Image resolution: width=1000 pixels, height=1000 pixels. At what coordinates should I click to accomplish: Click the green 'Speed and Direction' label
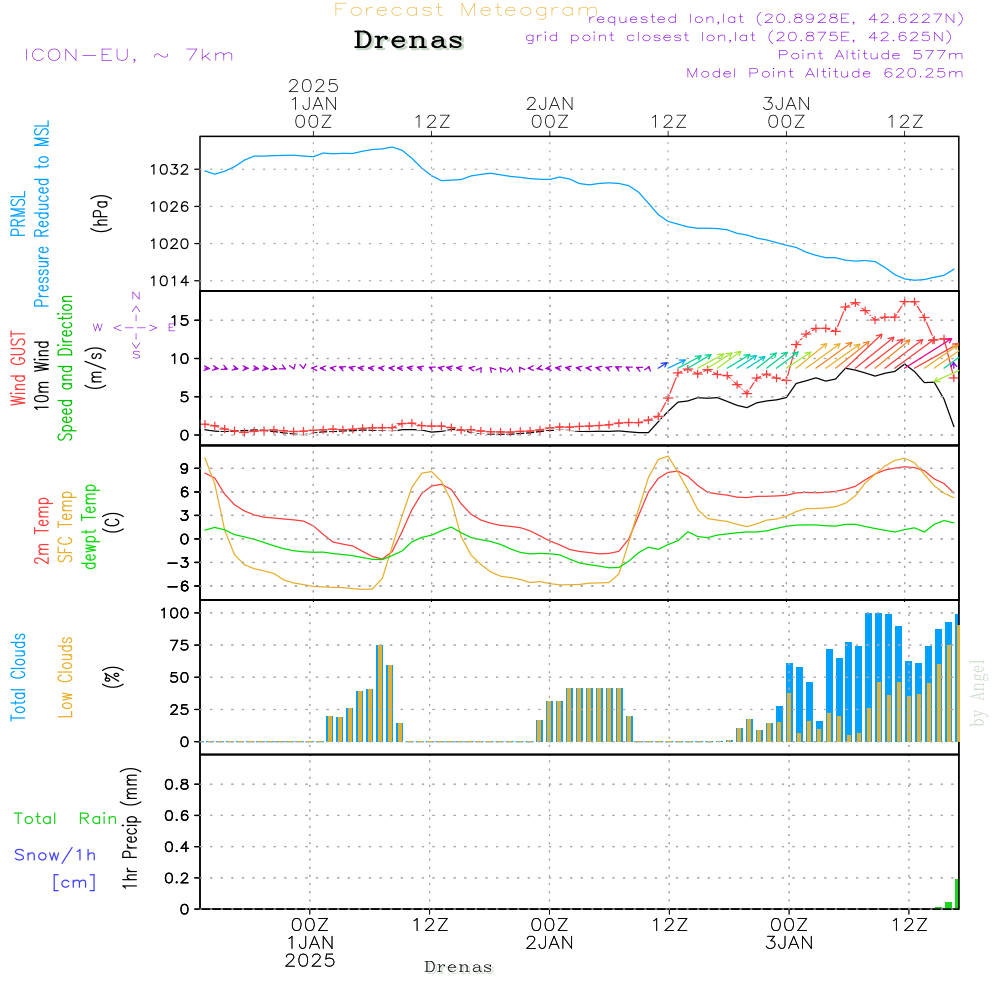coord(65,368)
